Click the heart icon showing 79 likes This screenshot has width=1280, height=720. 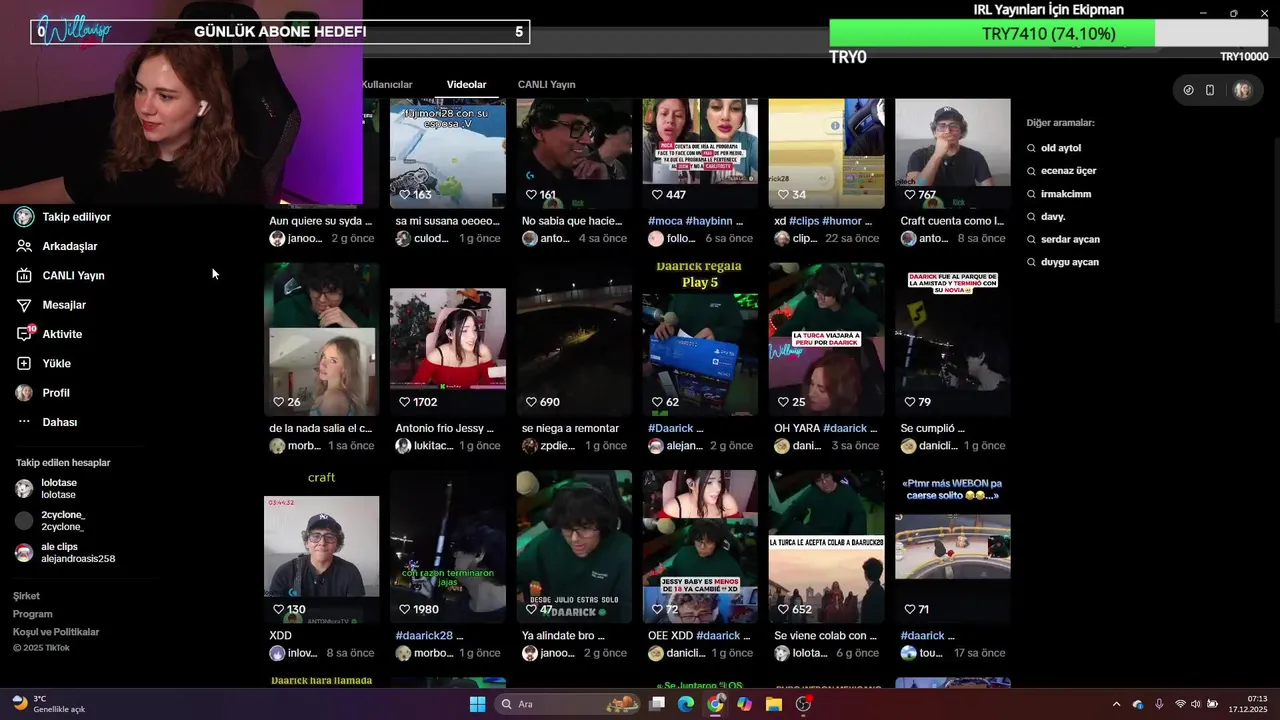[x=910, y=402]
